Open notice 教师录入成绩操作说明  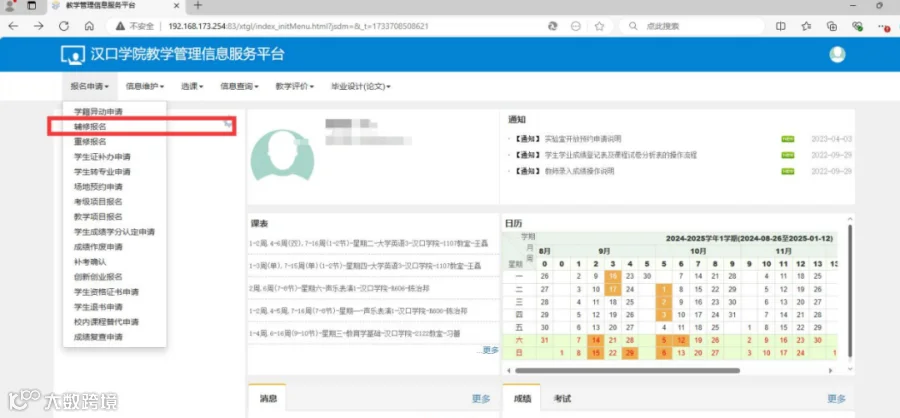tap(579, 171)
